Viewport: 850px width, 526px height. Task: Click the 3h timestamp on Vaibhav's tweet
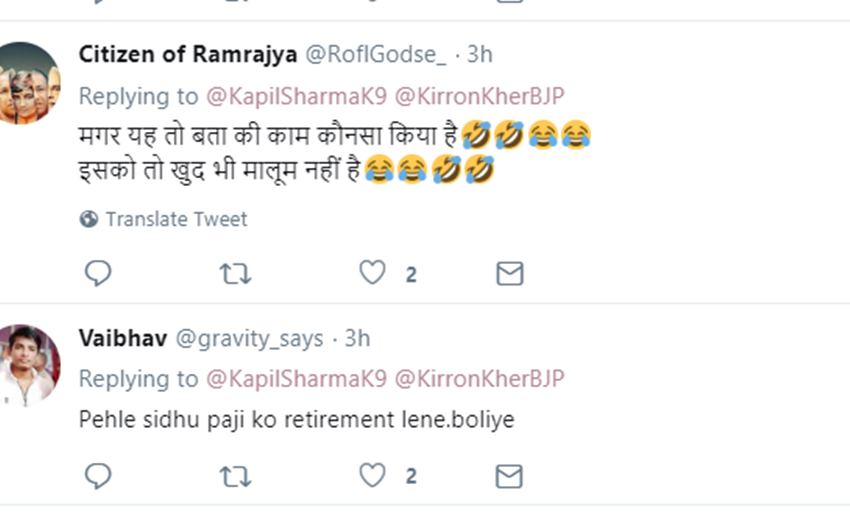click(357, 339)
